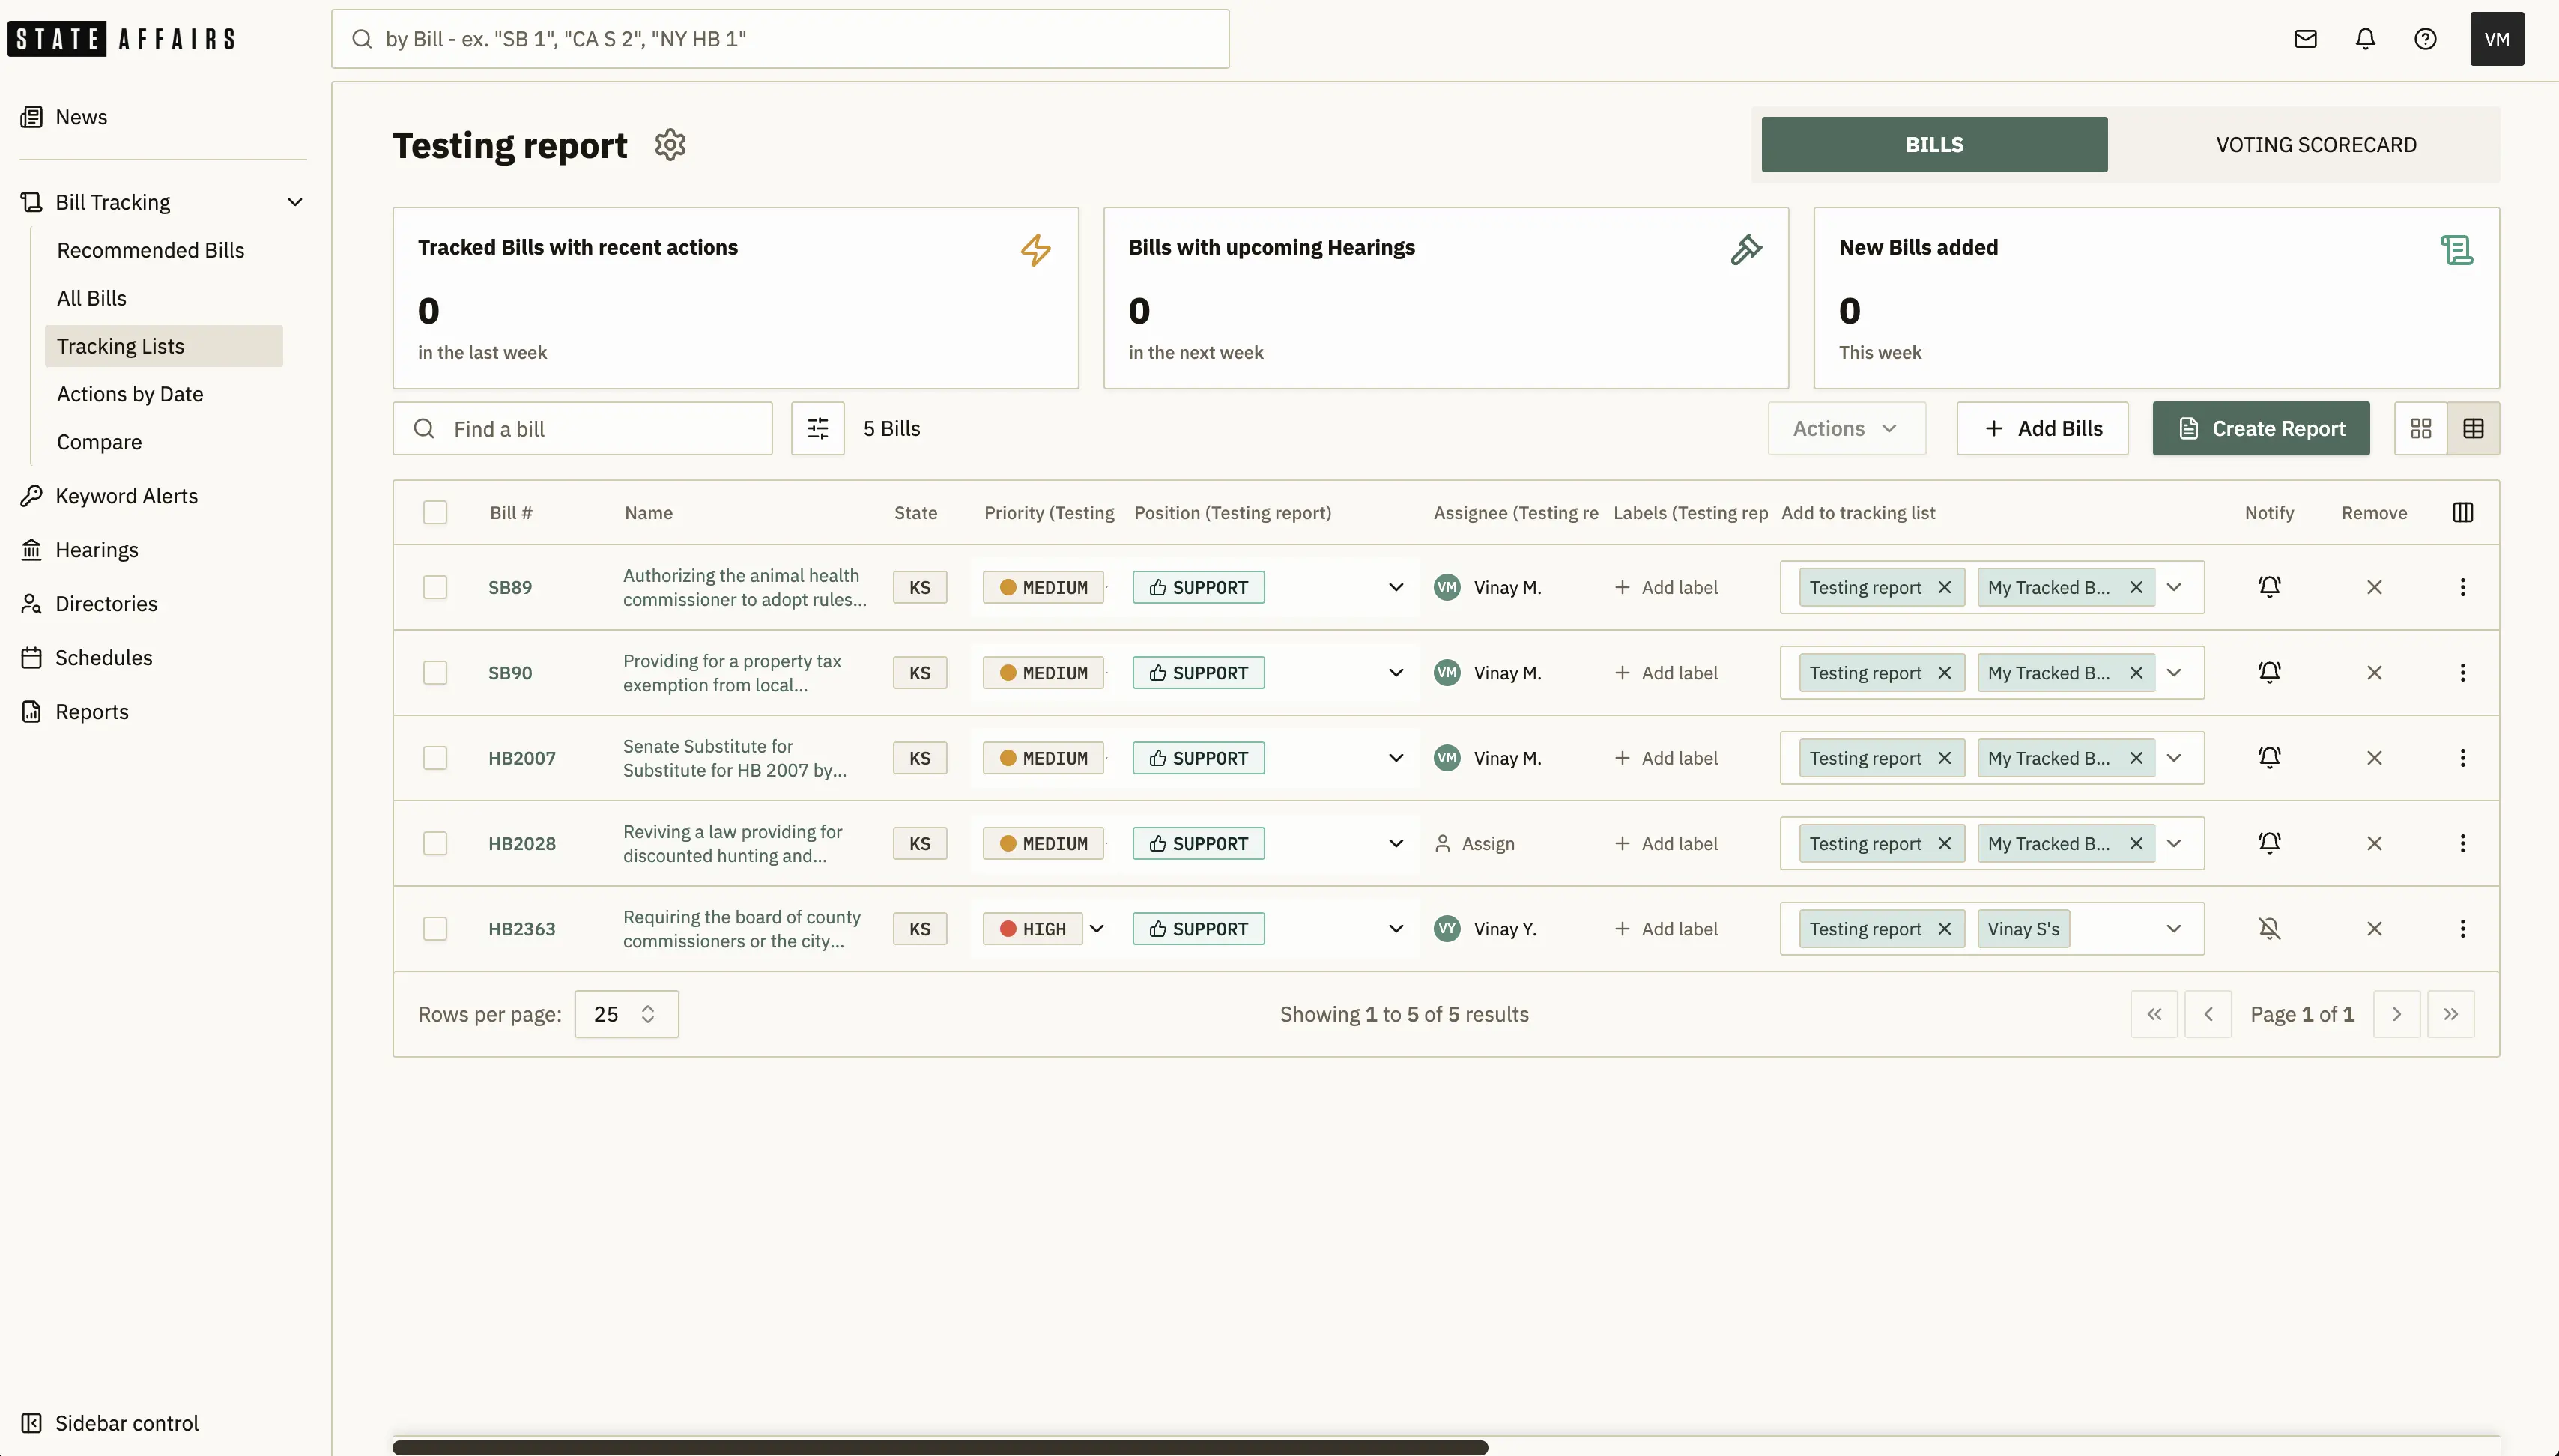Click the Add Bills button
2559x1456 pixels.
tap(2042, 429)
